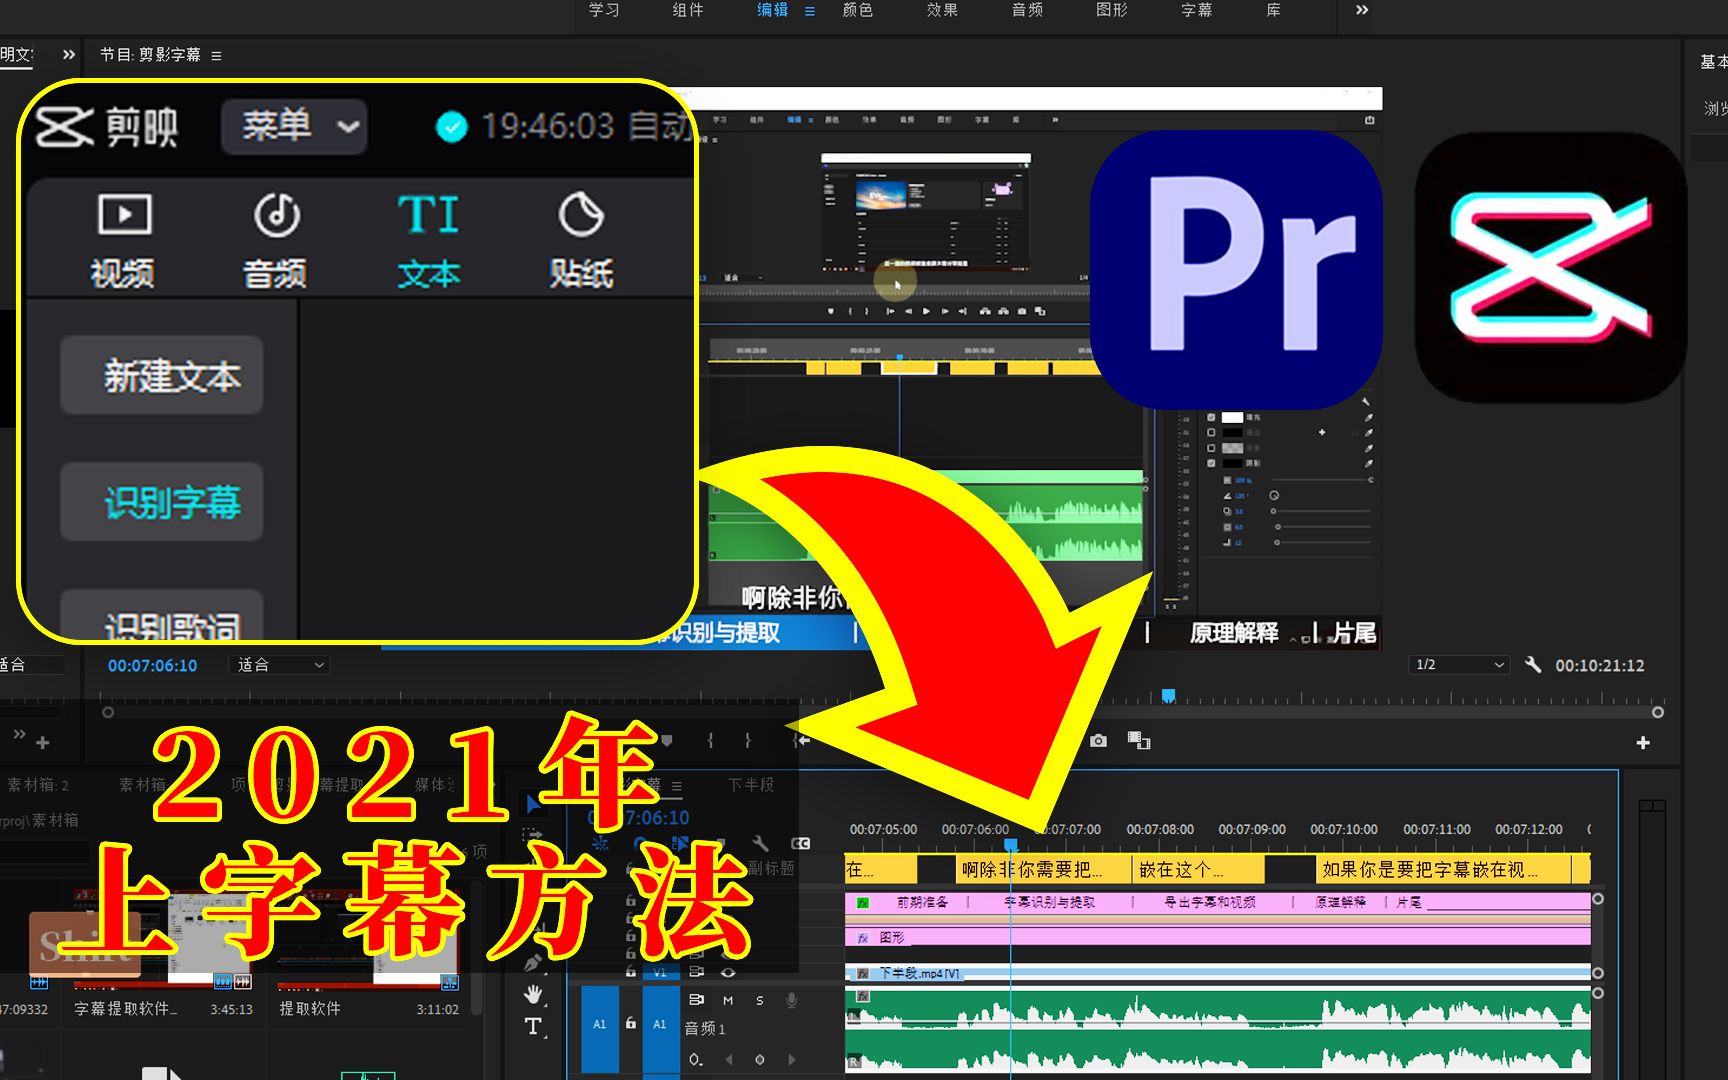The width and height of the screenshot is (1728, 1080).
Task: Click the Export Frame camera icon
Action: pos(1098,741)
